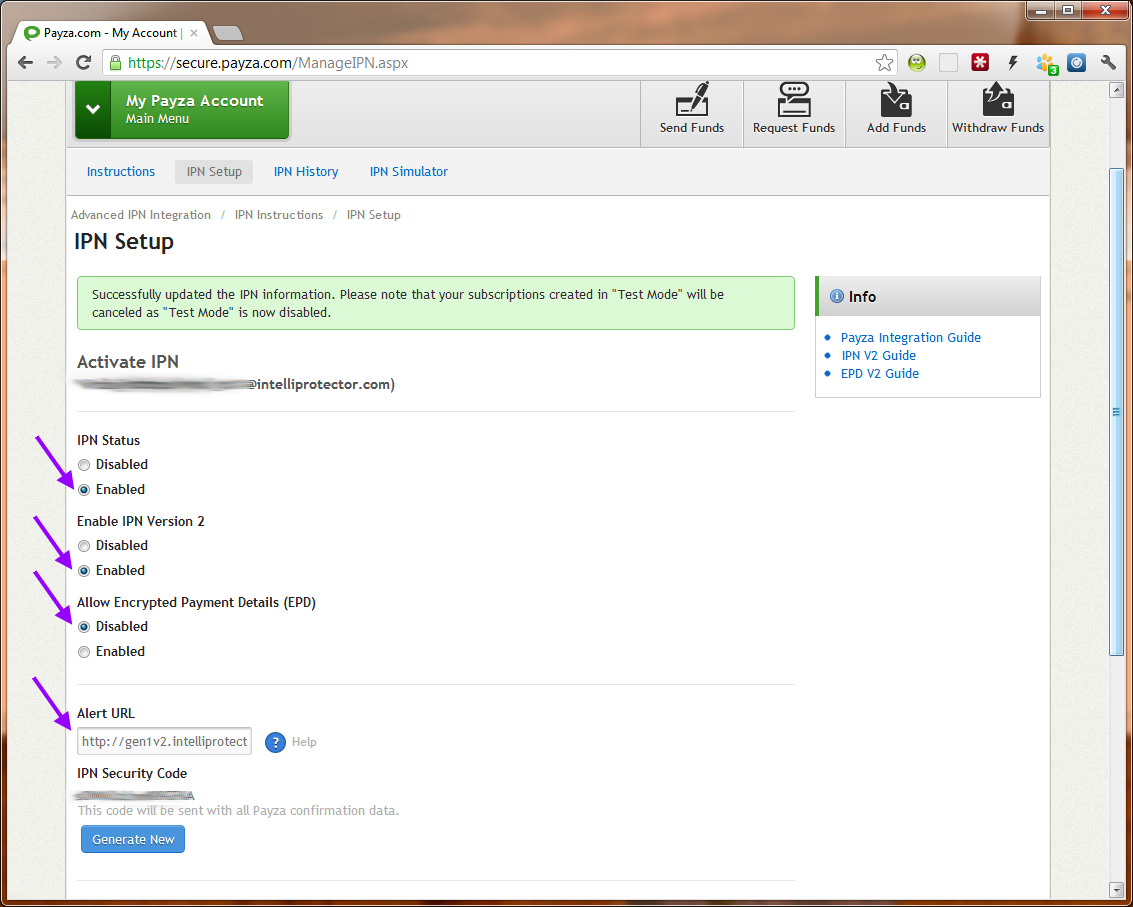Click the page scrollbar thumb
Screen dimensions: 1133x907
click(1116, 412)
